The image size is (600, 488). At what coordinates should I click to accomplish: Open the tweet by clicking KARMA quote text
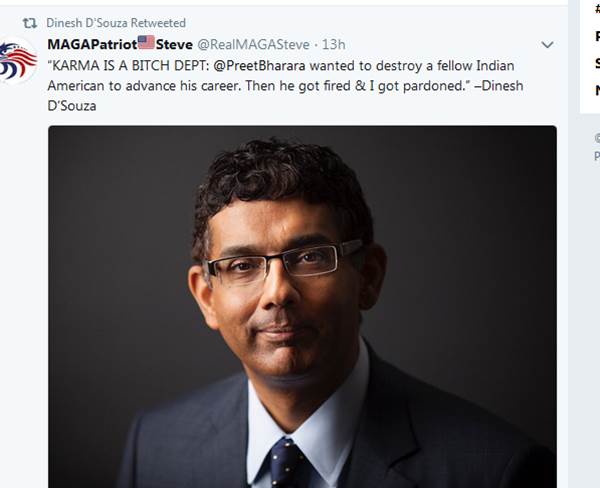click(285, 86)
